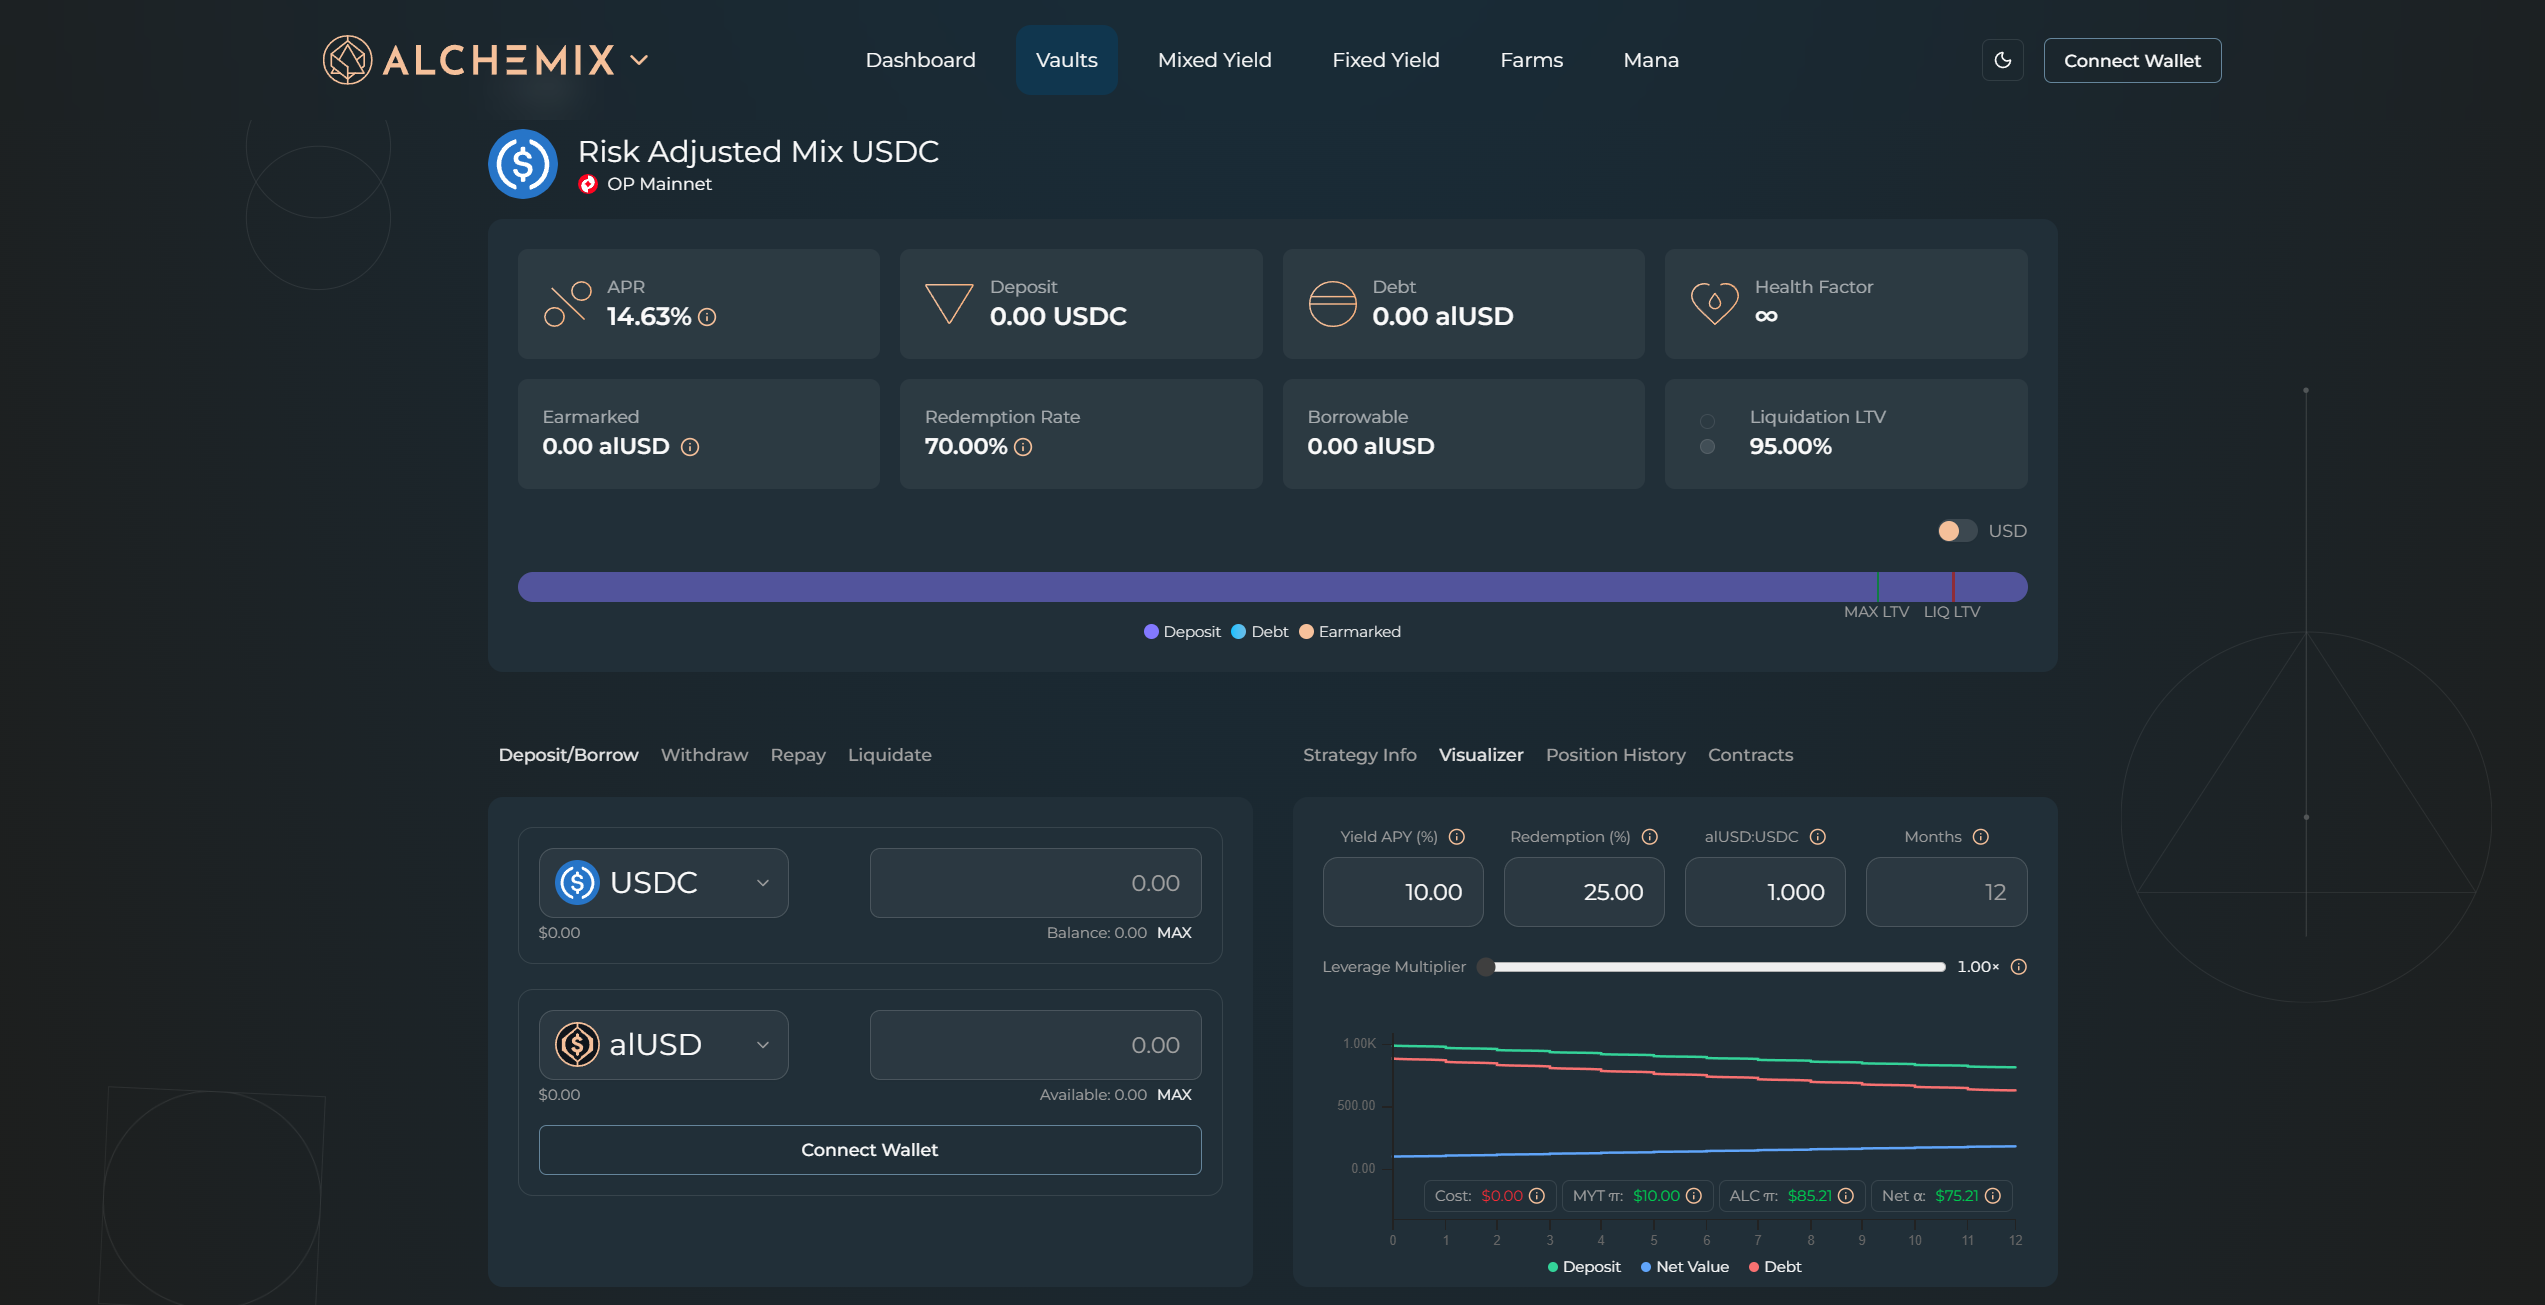Click the Net α info icon

coord(1993,1196)
